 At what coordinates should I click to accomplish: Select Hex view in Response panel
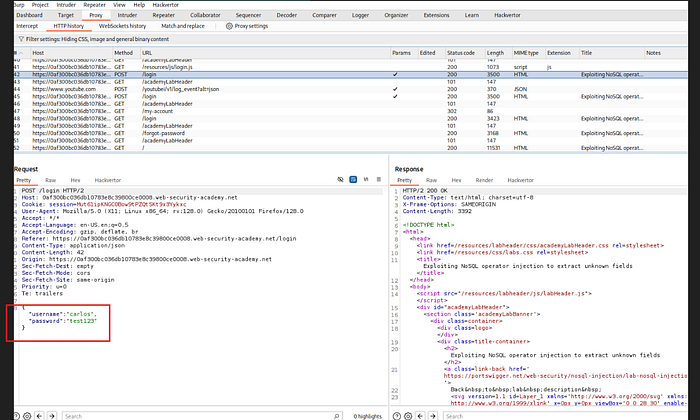[456, 180]
